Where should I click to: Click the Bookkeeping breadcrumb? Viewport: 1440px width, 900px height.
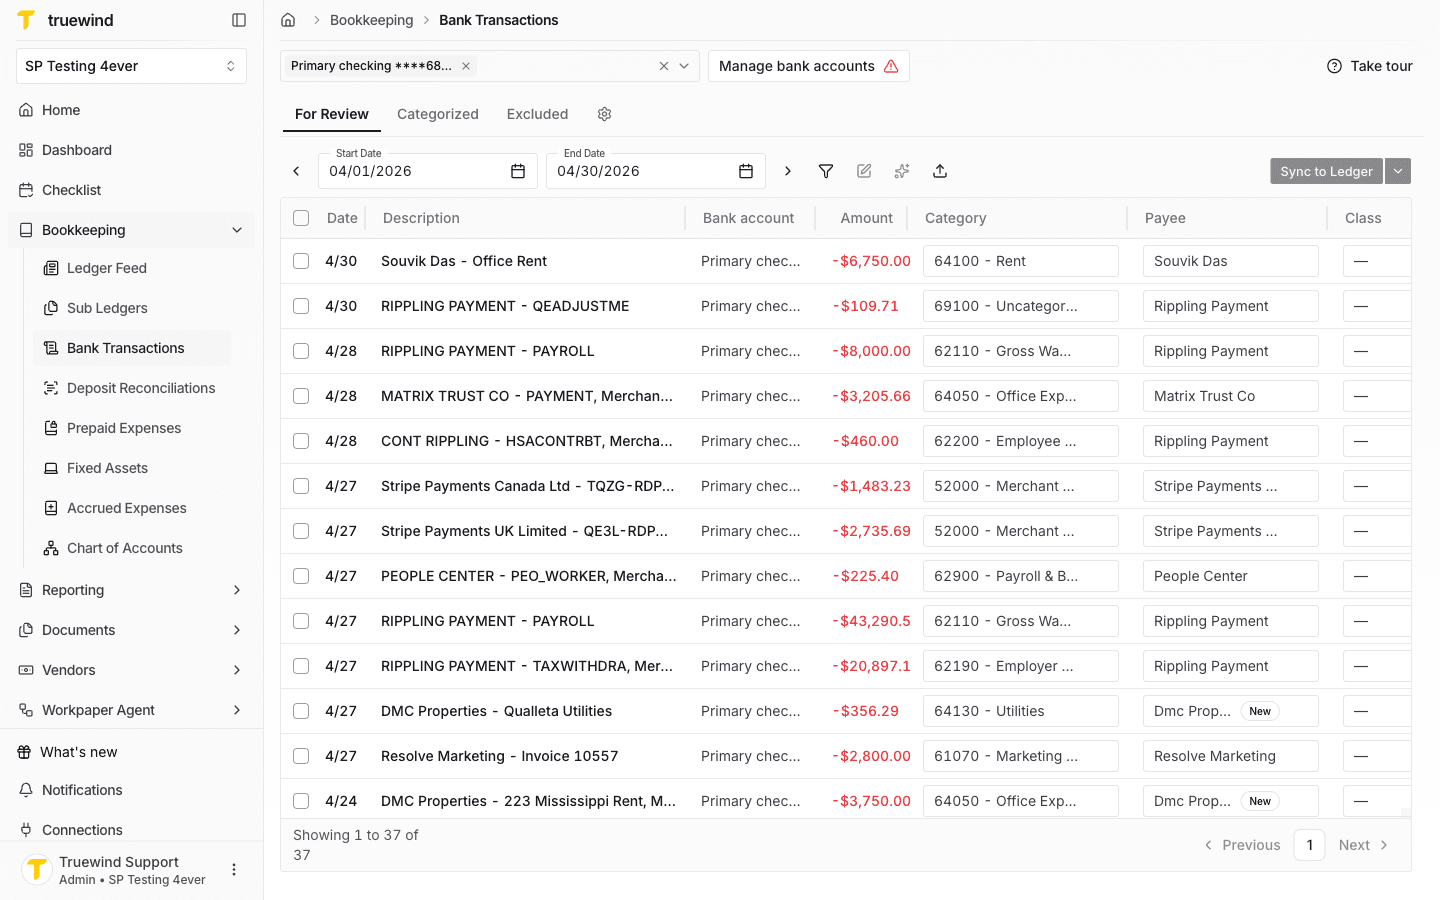click(x=372, y=20)
